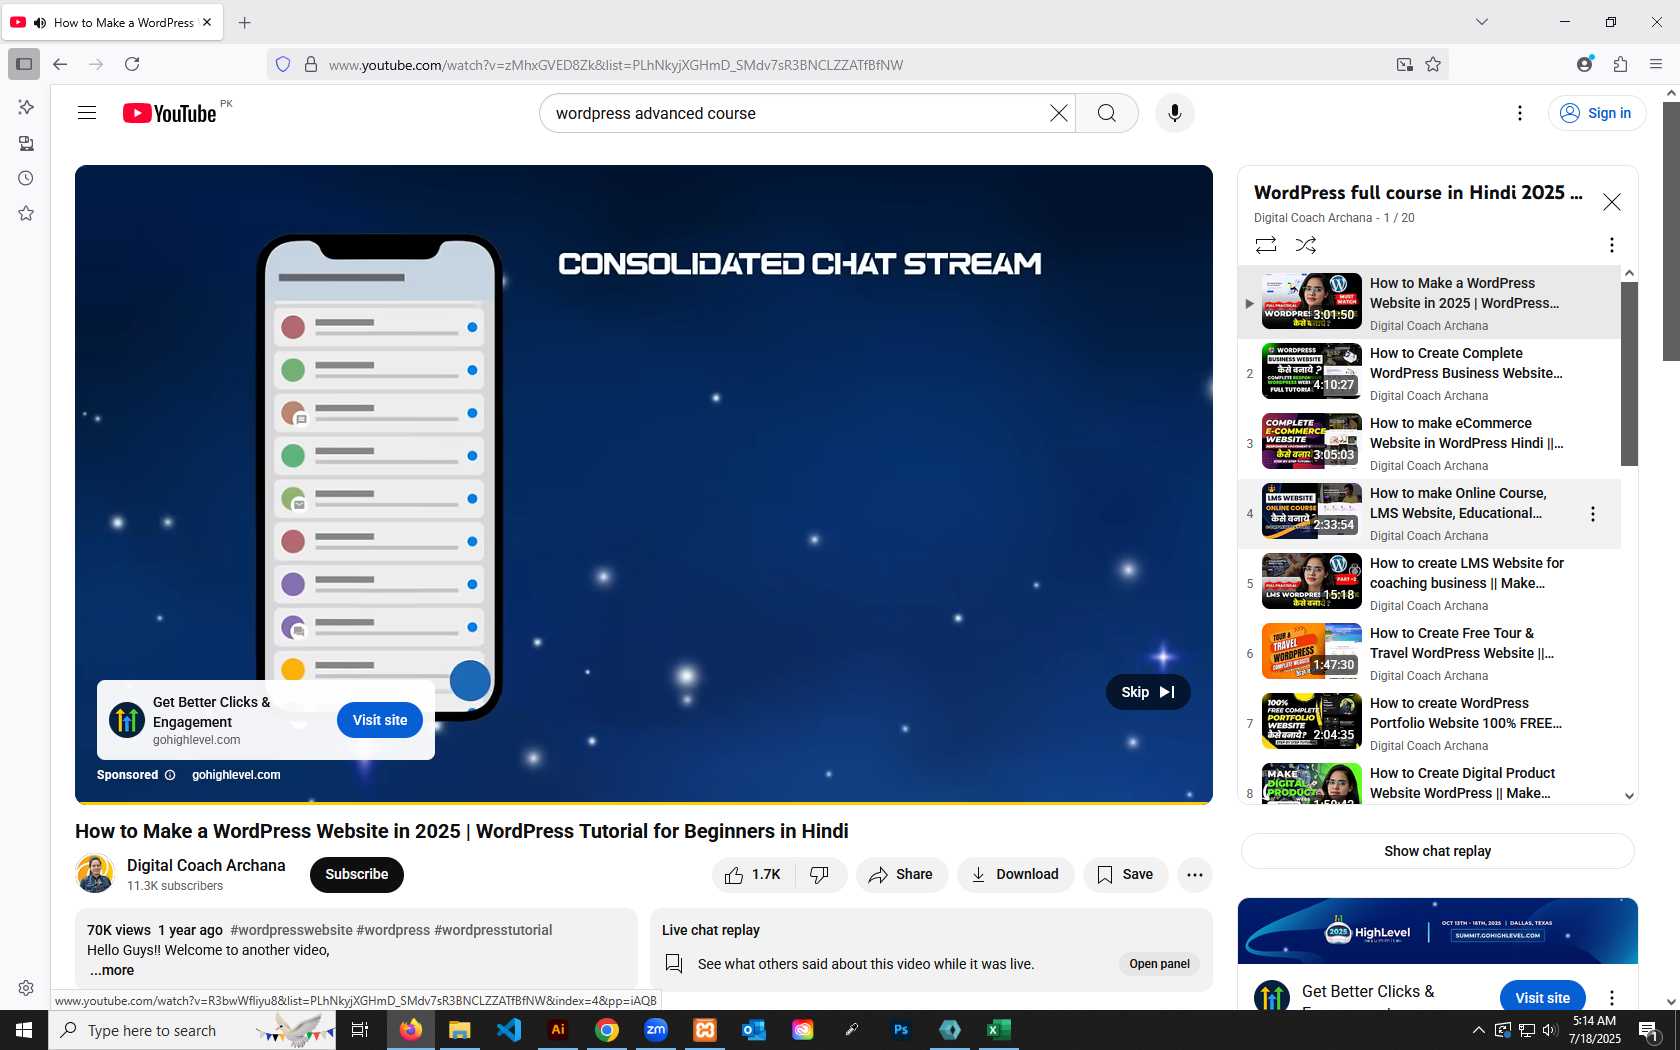
Task: Open the playlist three-dot options menu
Action: click(x=1611, y=245)
